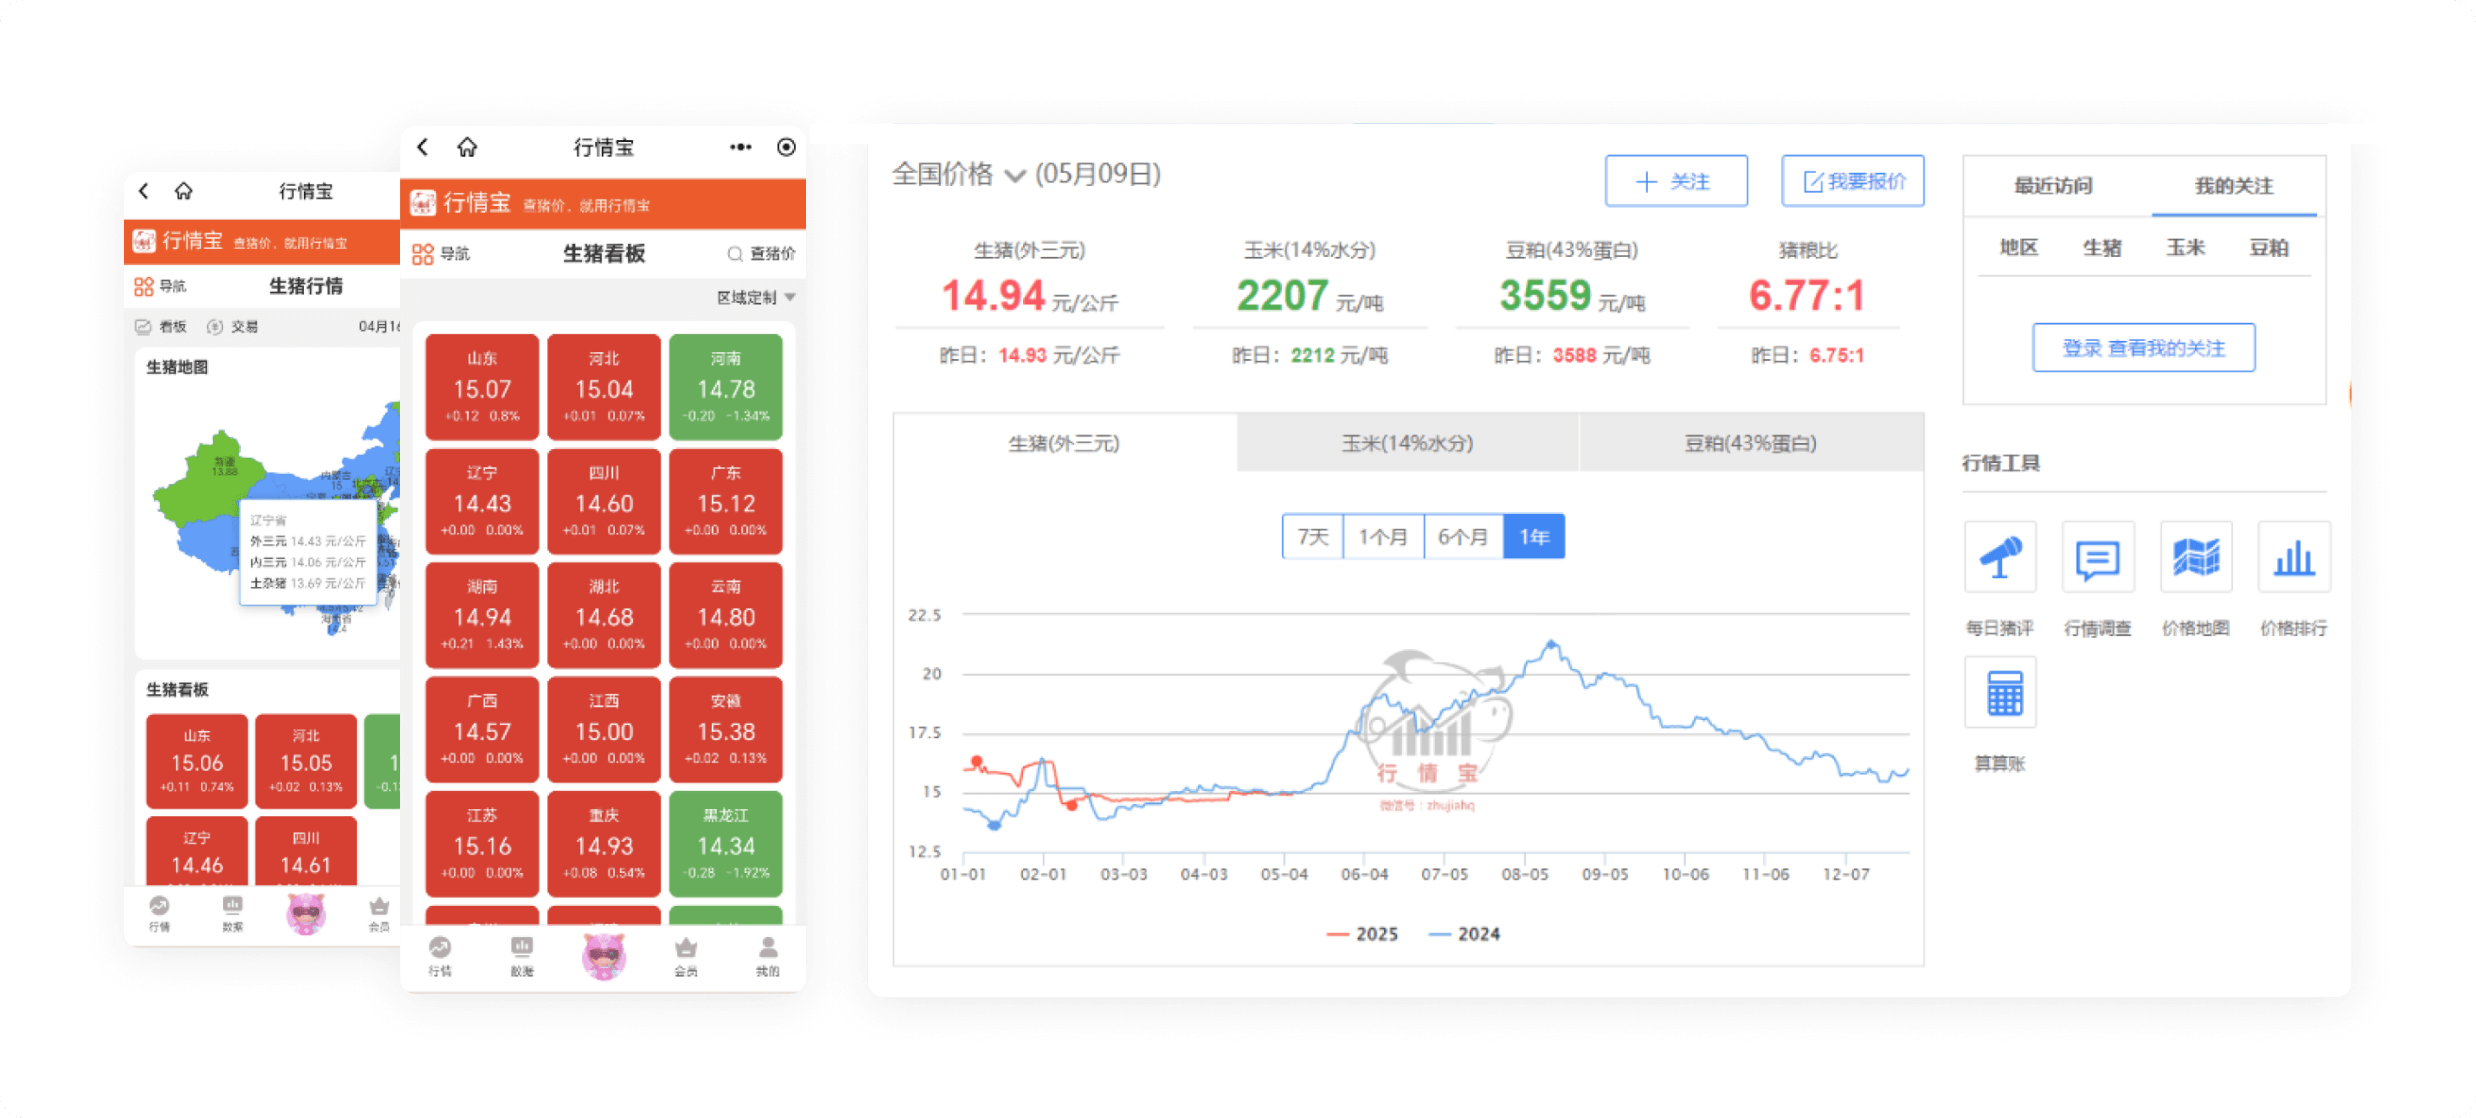
Task: Open the 价格地图 map tool icon
Action: click(x=2195, y=557)
